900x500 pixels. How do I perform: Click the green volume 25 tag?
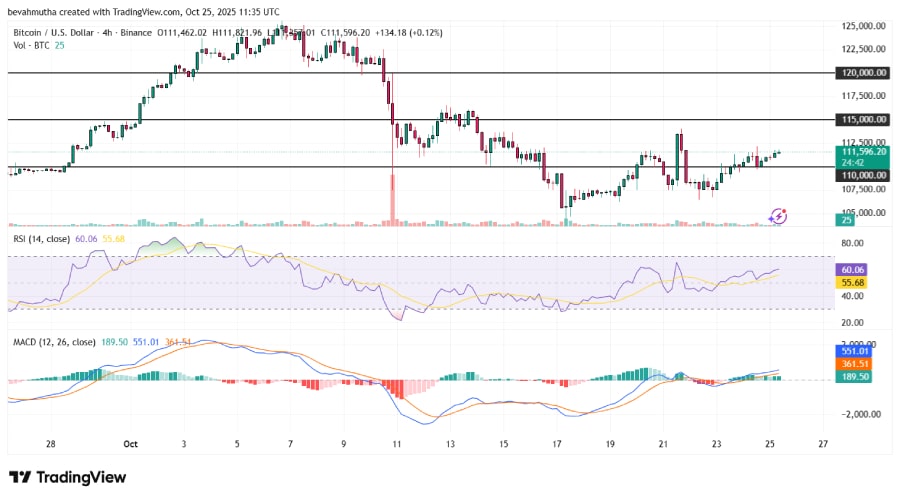tap(846, 219)
